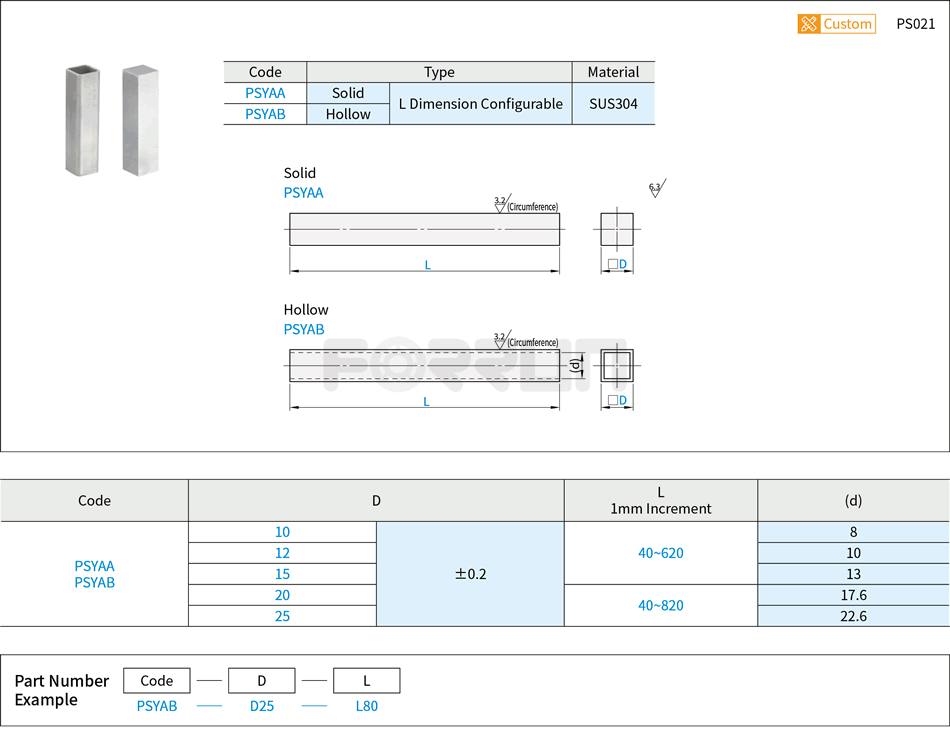Screen dimensions: 950x730
Task: Select the 40~820 length range cell
Action: pos(660,606)
